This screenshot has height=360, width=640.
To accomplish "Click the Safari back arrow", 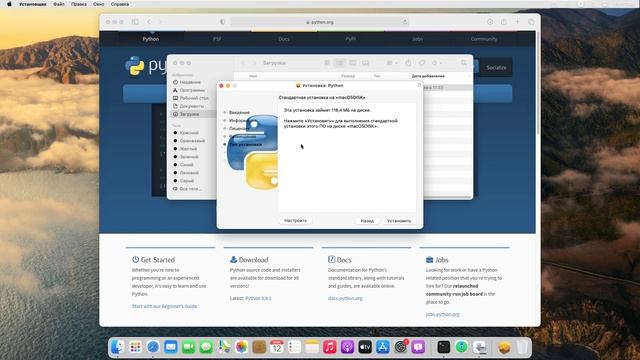I will [x=149, y=22].
